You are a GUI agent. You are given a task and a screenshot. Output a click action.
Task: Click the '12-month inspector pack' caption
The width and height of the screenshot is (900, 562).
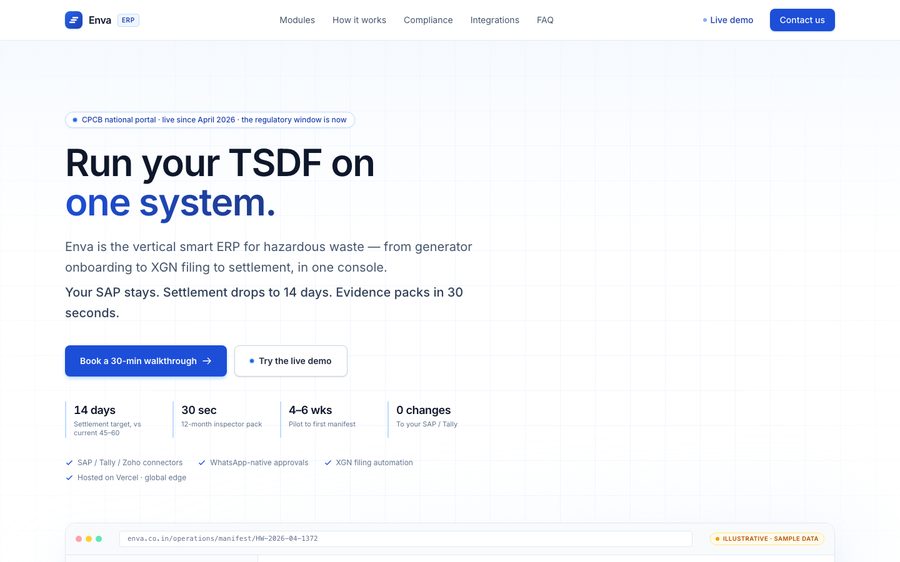click(222, 424)
